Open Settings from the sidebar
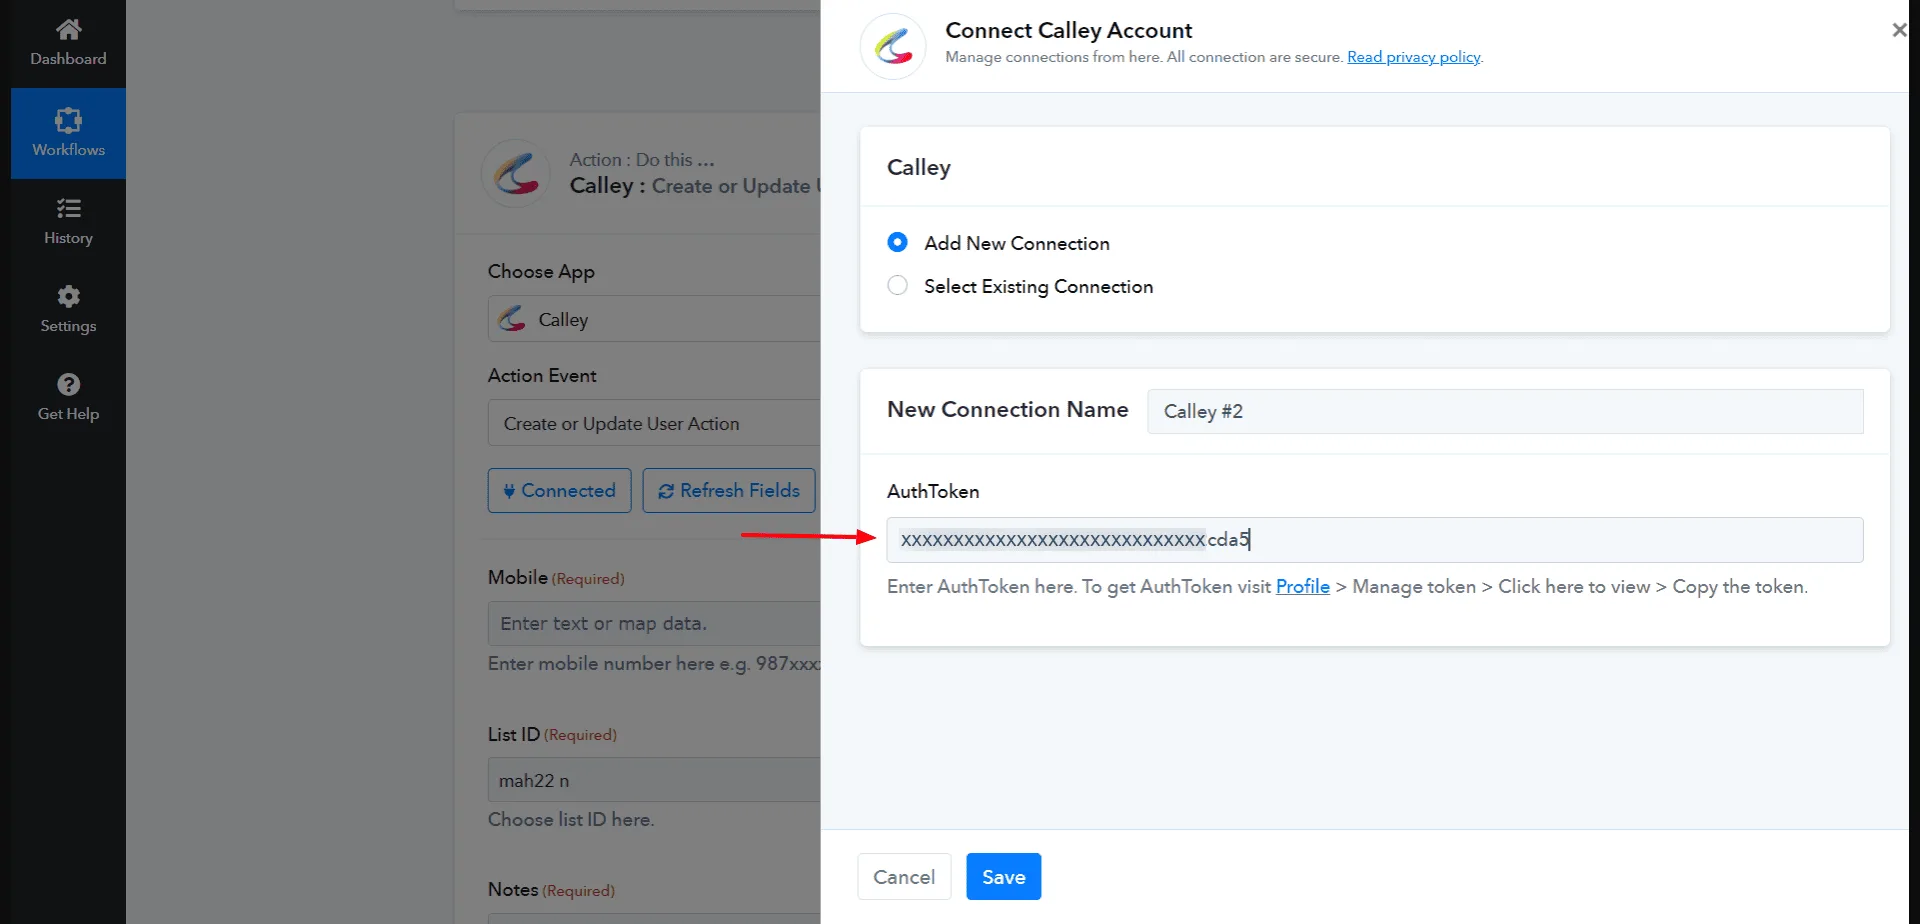The width and height of the screenshot is (1920, 924). (68, 309)
